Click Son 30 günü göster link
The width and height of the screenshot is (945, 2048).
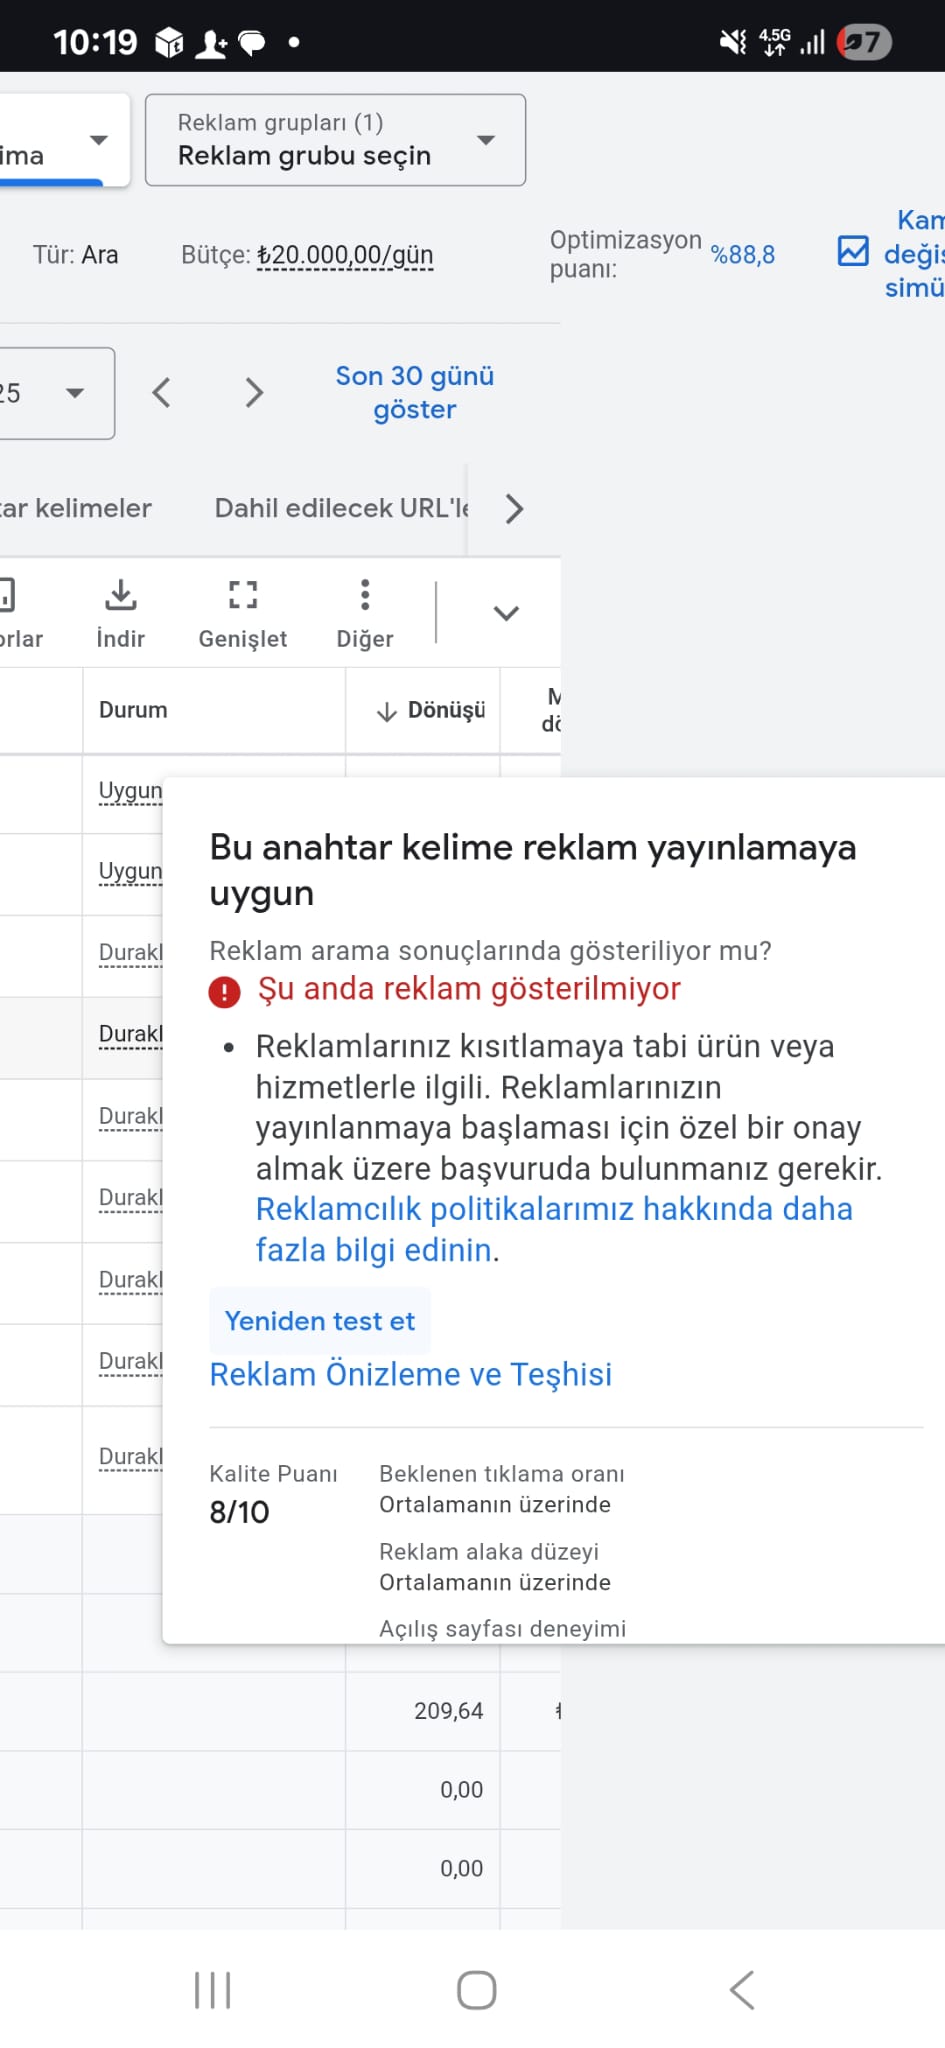tap(415, 393)
